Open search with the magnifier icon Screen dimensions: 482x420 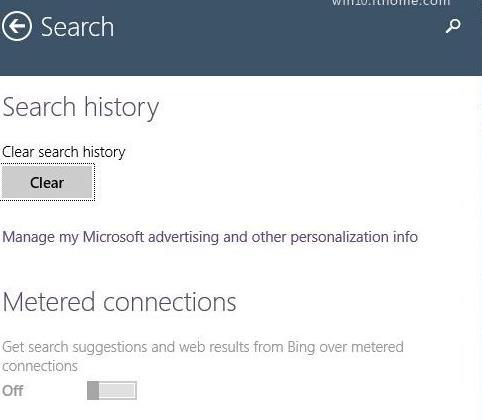click(x=453, y=26)
